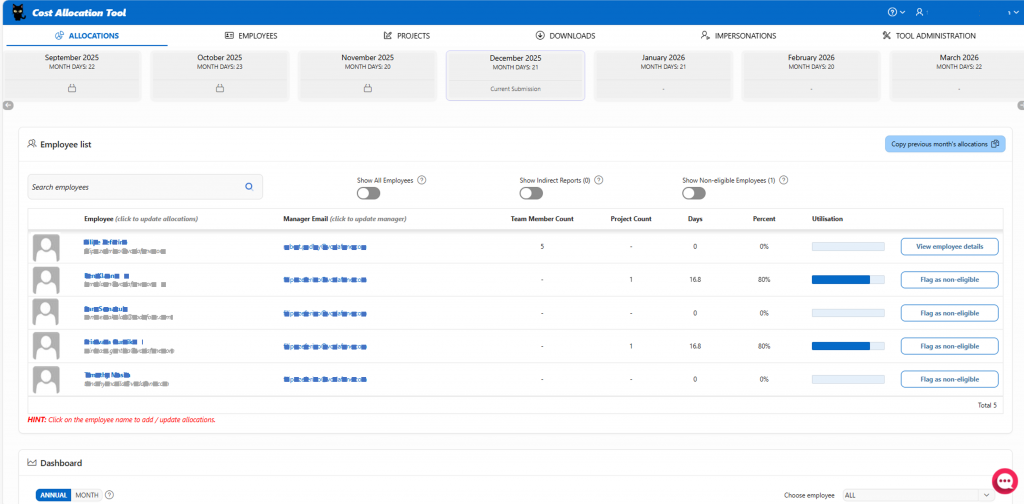
Task: Click the info icon beside Show Non-eligible Employees
Action: (x=784, y=180)
